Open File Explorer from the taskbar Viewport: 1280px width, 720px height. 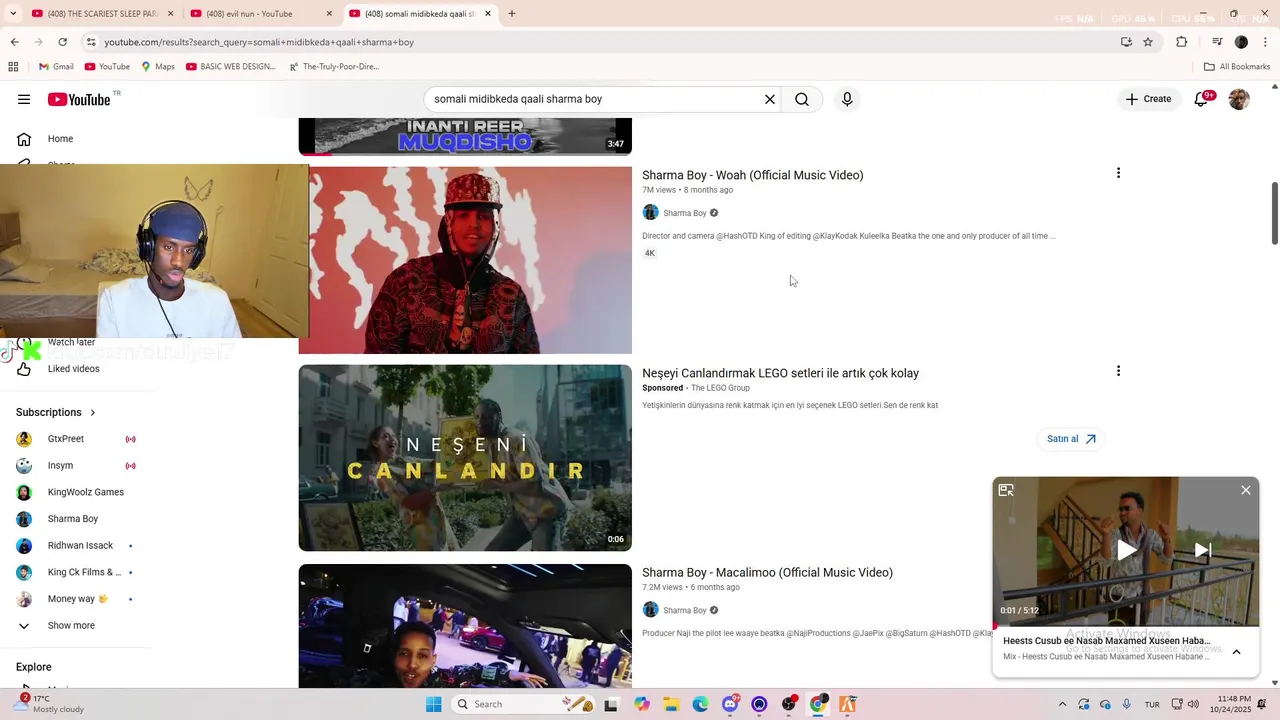coord(671,704)
